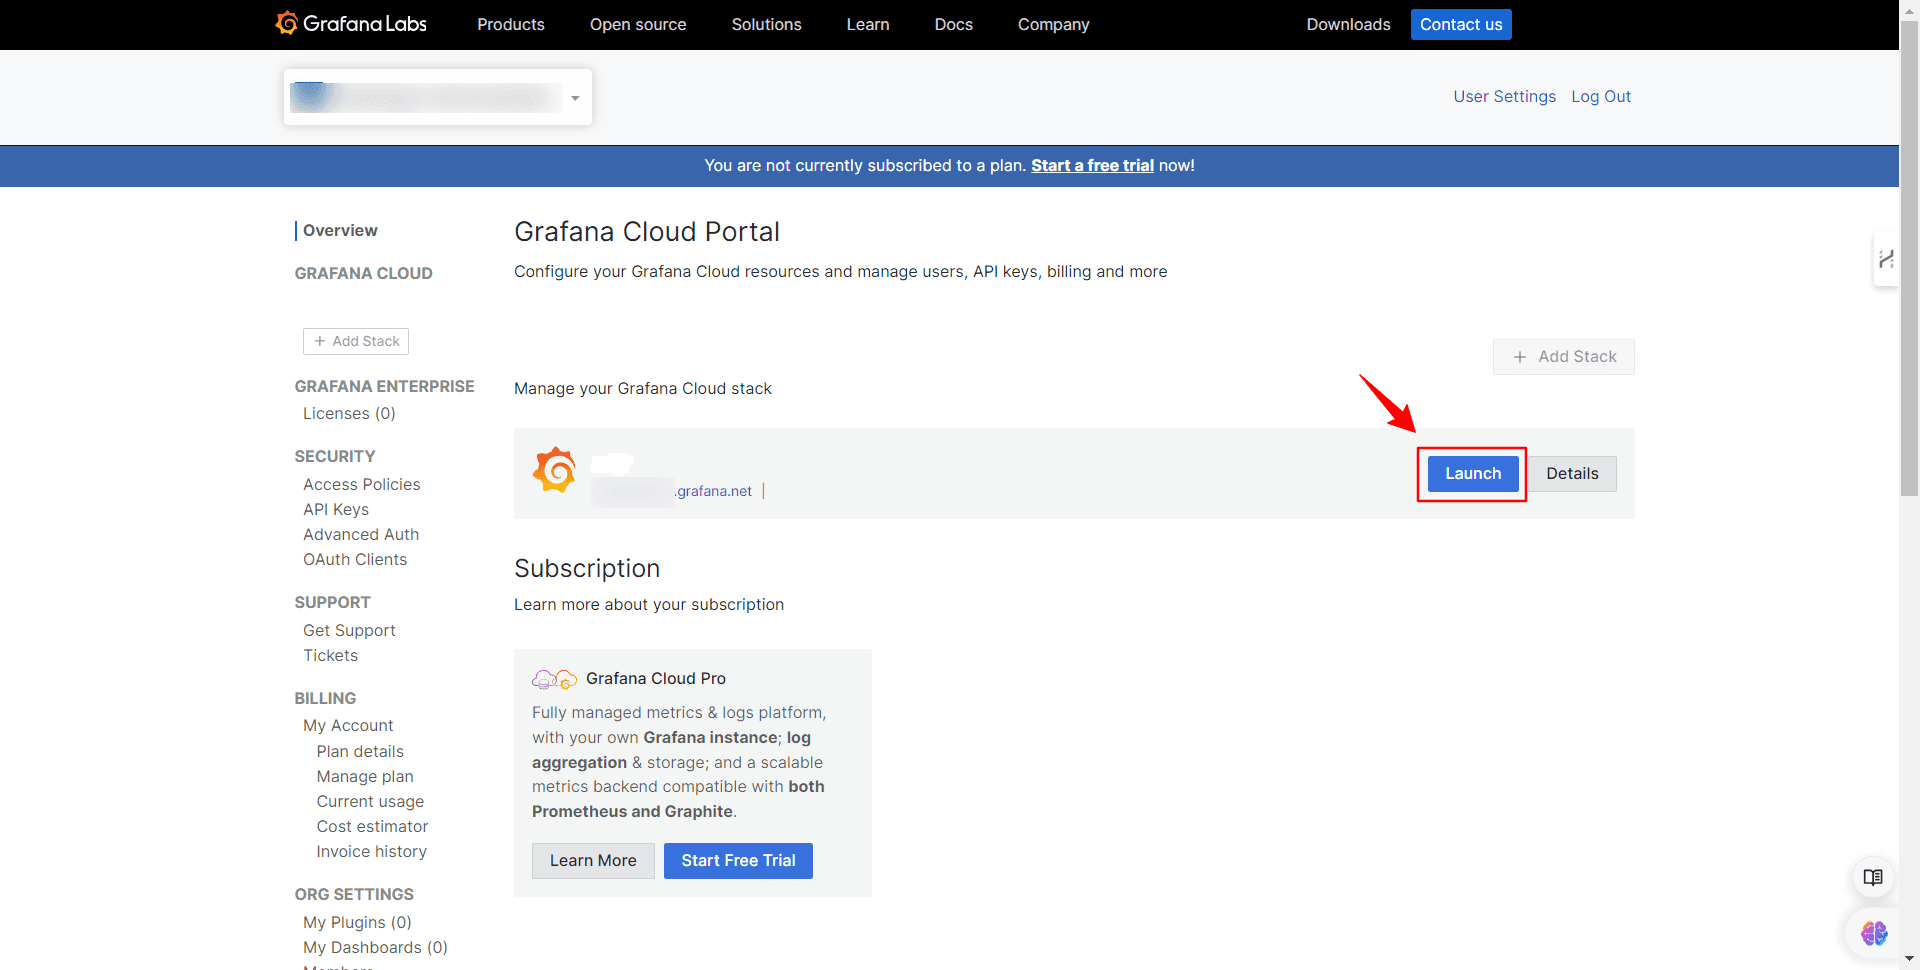Click the stack Details button

(1572, 474)
